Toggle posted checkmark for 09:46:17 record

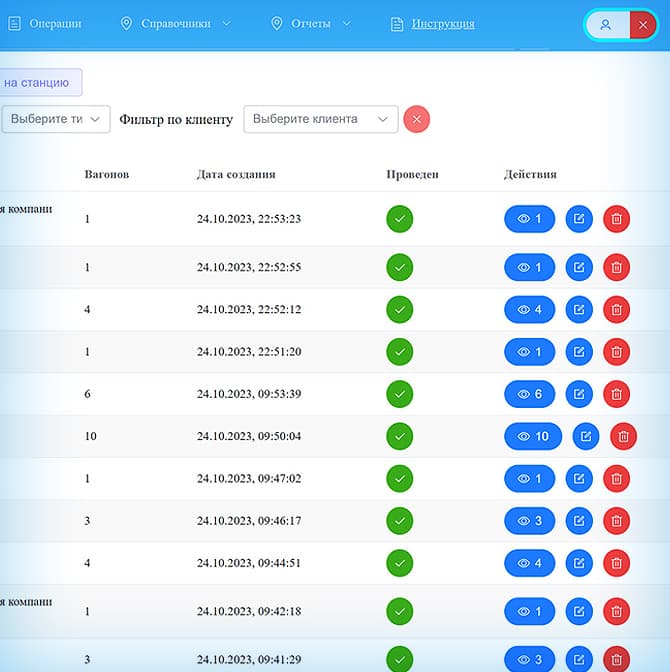coord(399,521)
